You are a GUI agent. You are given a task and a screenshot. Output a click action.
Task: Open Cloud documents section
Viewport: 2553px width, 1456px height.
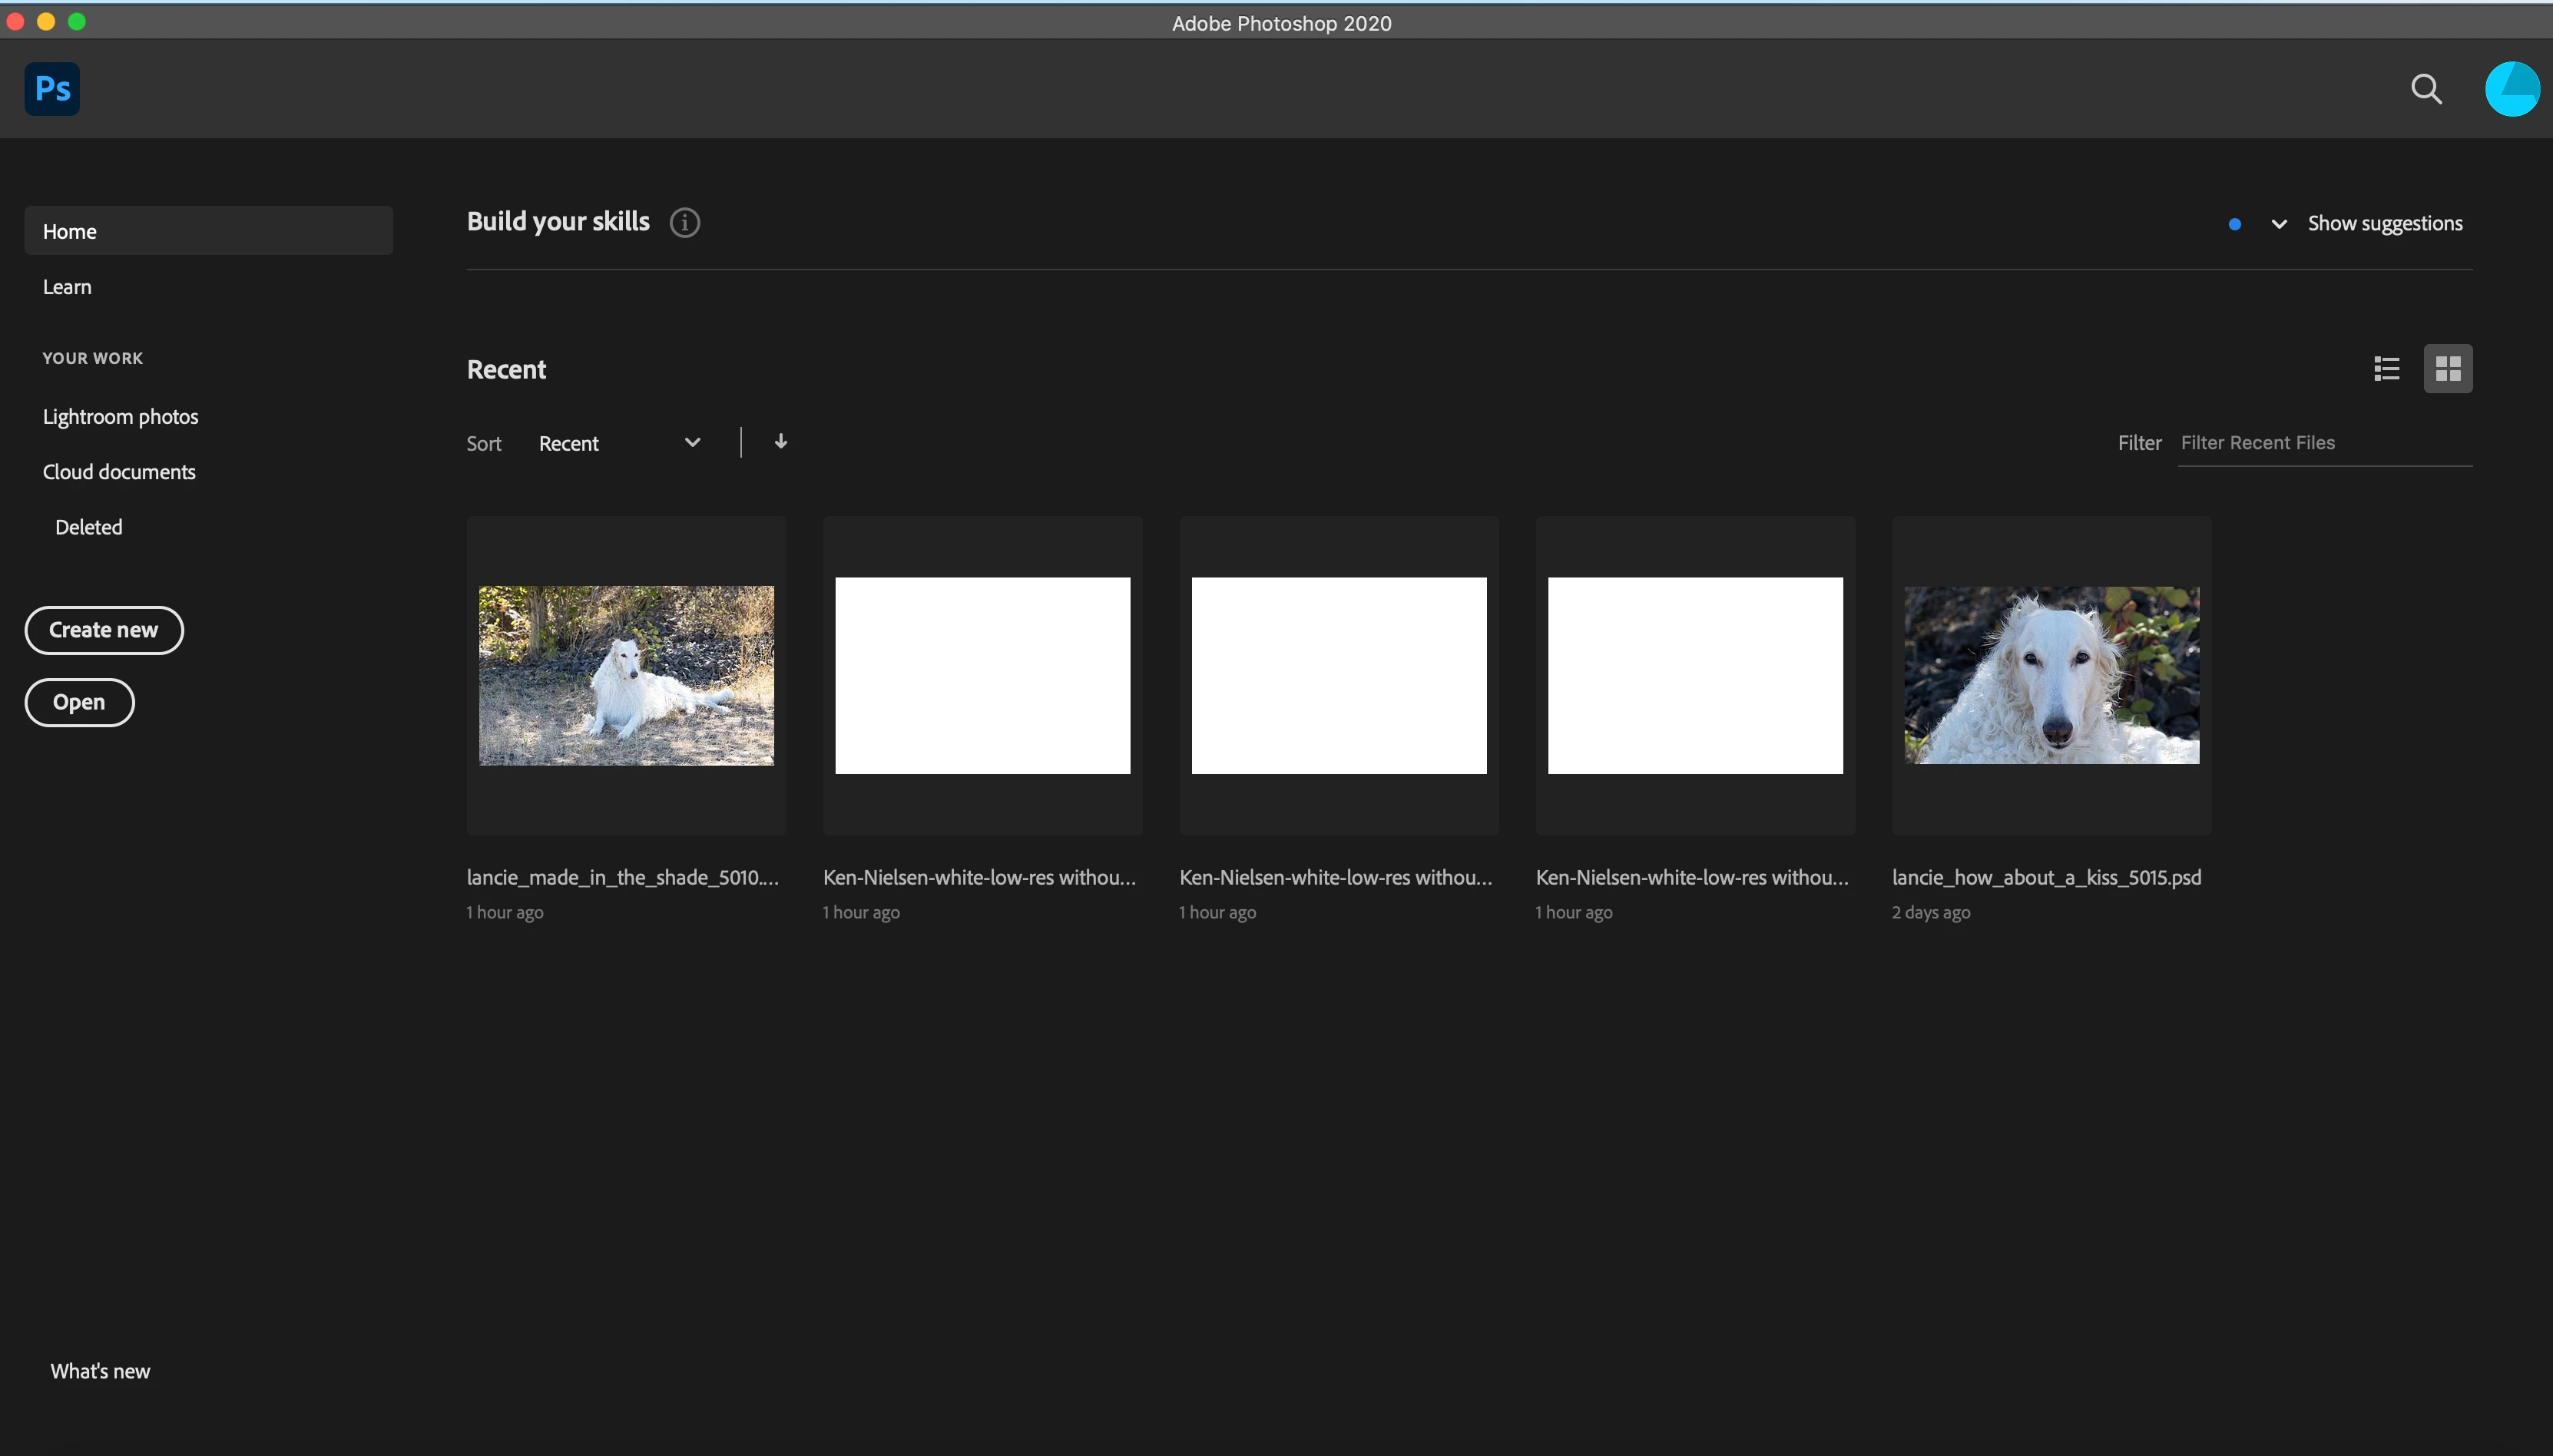[119, 472]
